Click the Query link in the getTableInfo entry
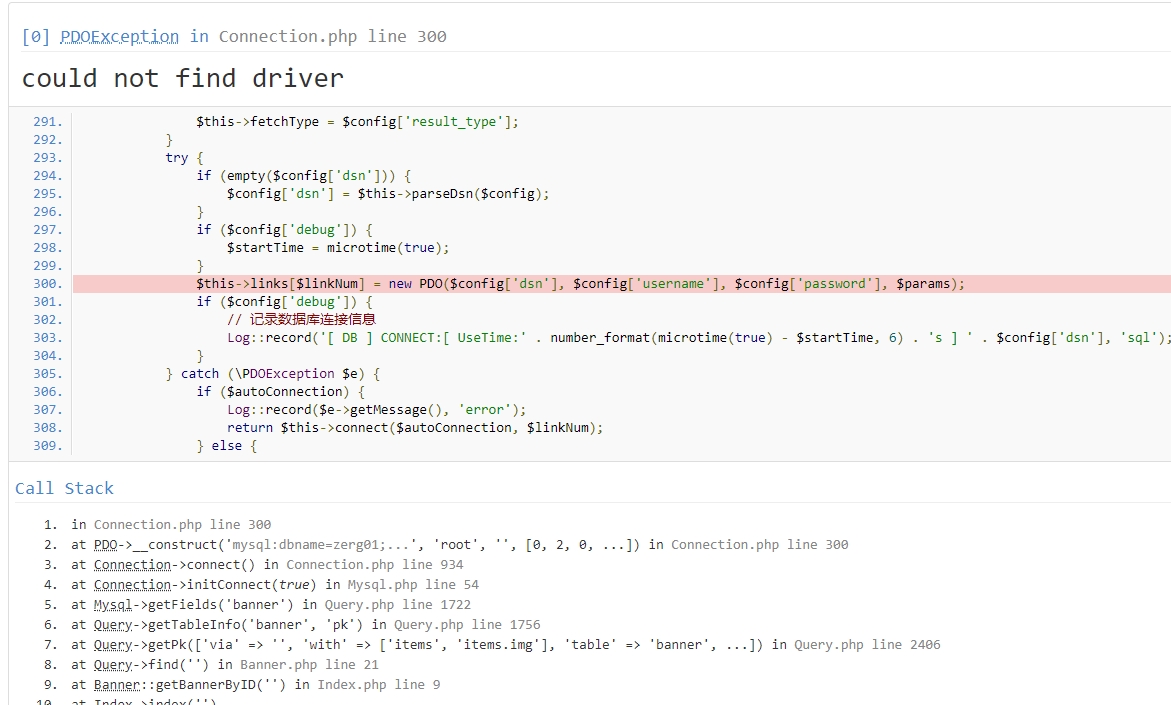This screenshot has height=705, width=1171. [x=113, y=625]
